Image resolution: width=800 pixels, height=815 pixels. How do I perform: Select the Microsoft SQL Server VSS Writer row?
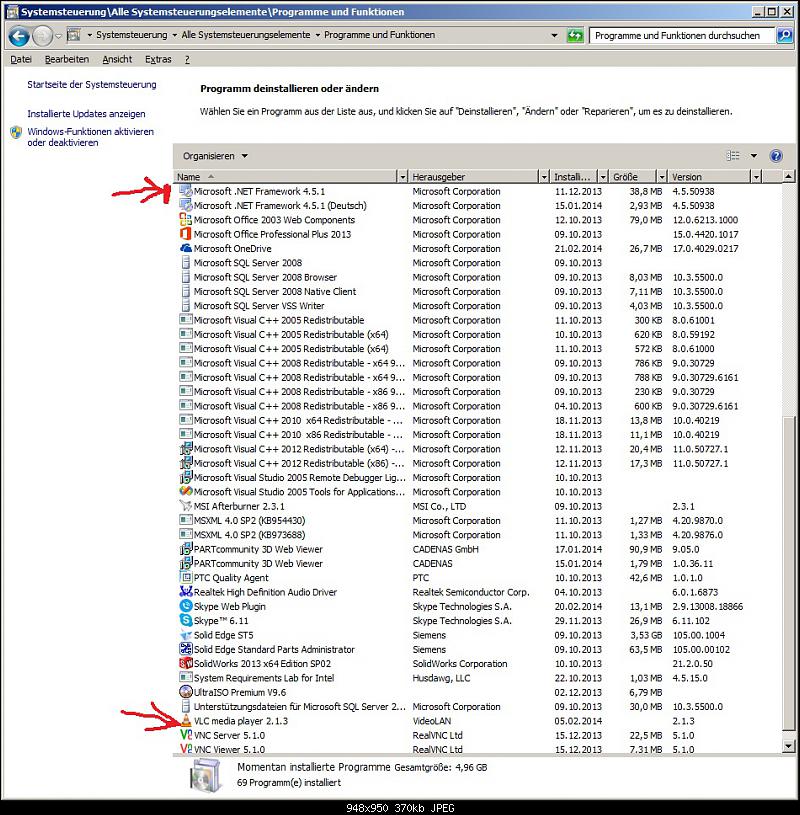(477, 306)
